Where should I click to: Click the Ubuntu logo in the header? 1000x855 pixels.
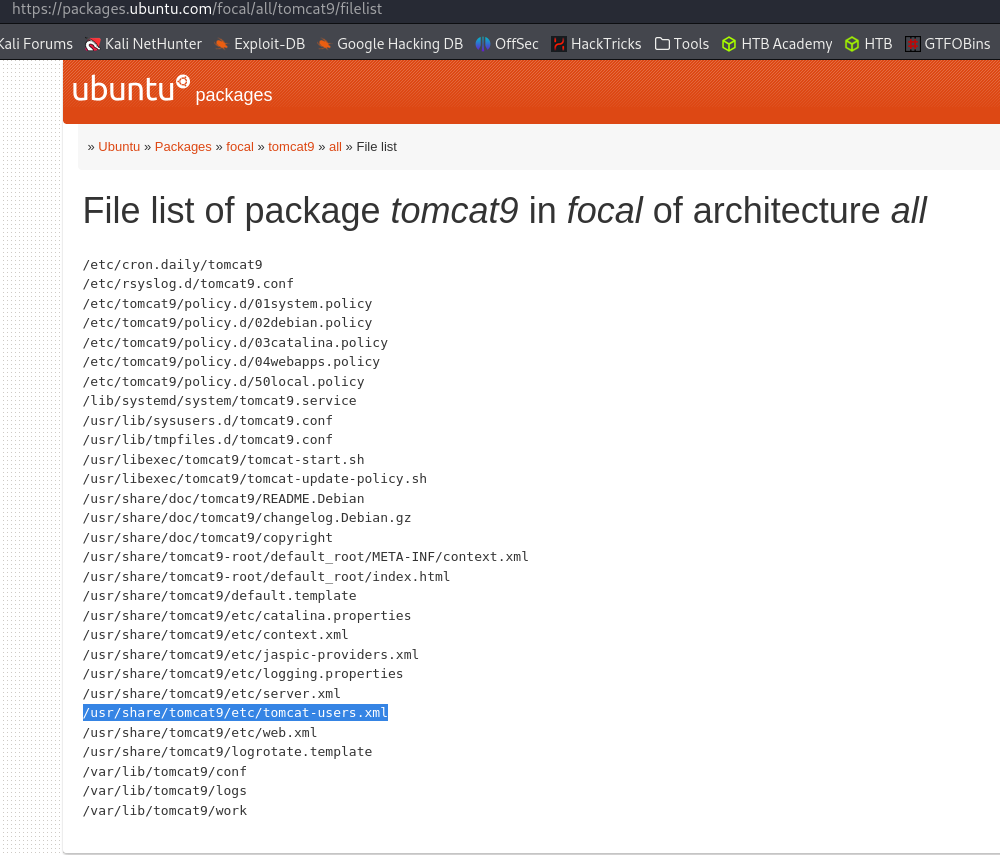click(131, 89)
